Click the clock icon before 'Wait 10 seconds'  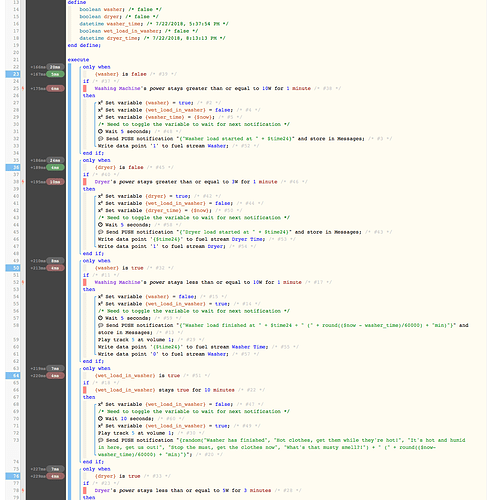pyautogui.click(x=100, y=418)
